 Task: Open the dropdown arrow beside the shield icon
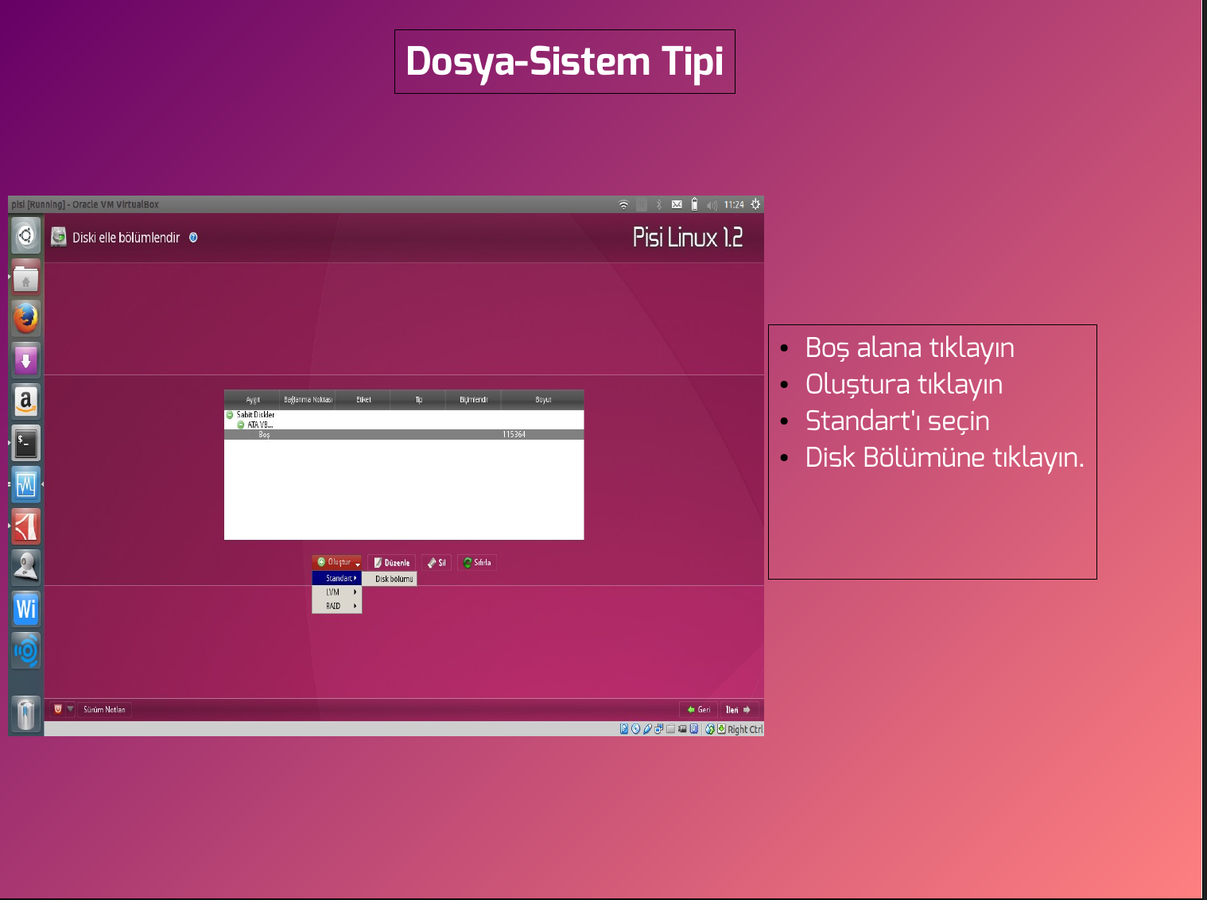pos(70,709)
